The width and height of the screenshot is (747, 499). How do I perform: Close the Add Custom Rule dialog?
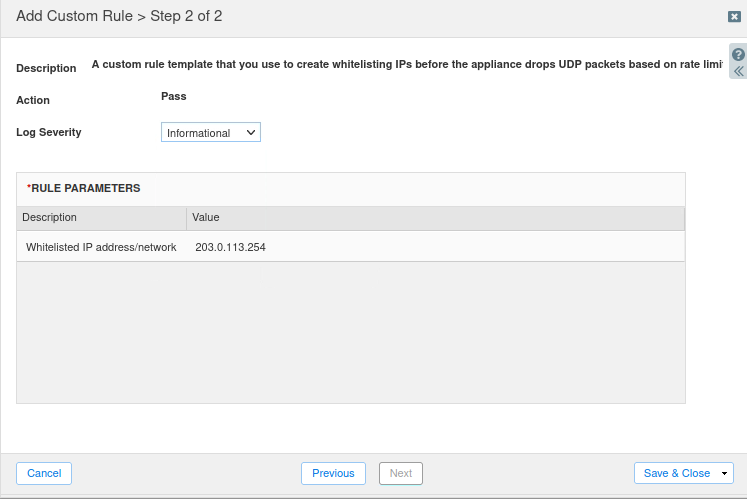click(x=734, y=17)
